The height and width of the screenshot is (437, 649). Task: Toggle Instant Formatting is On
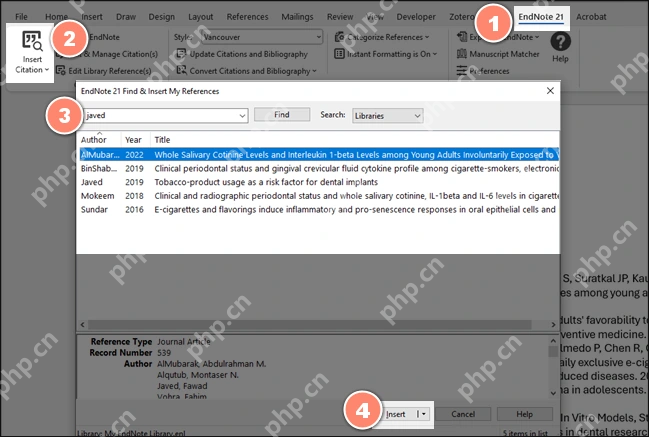click(385, 54)
